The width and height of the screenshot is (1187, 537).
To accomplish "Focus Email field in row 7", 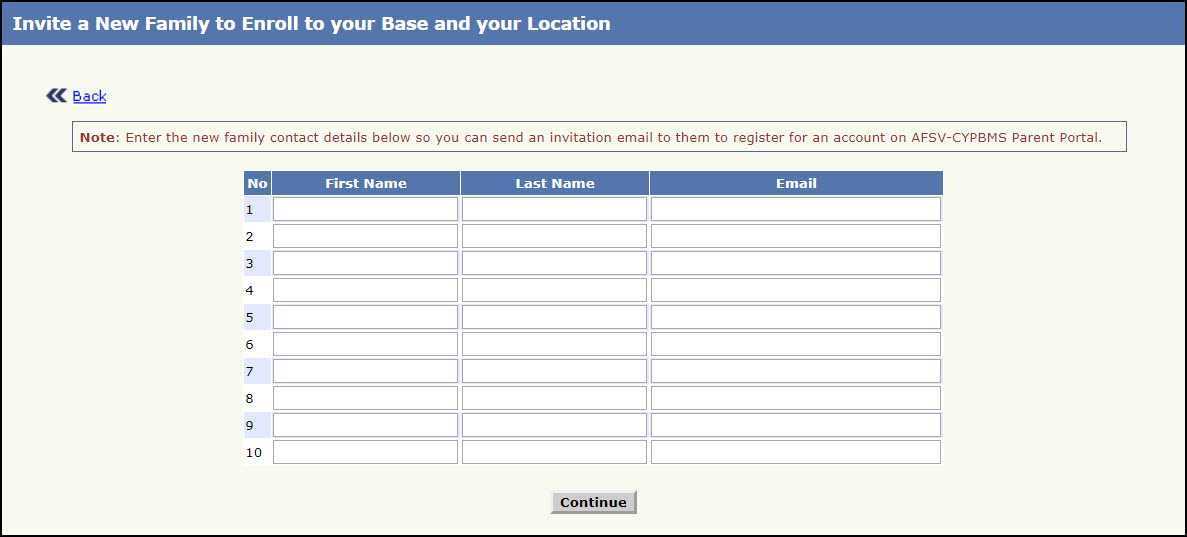I will pyautogui.click(x=795, y=371).
